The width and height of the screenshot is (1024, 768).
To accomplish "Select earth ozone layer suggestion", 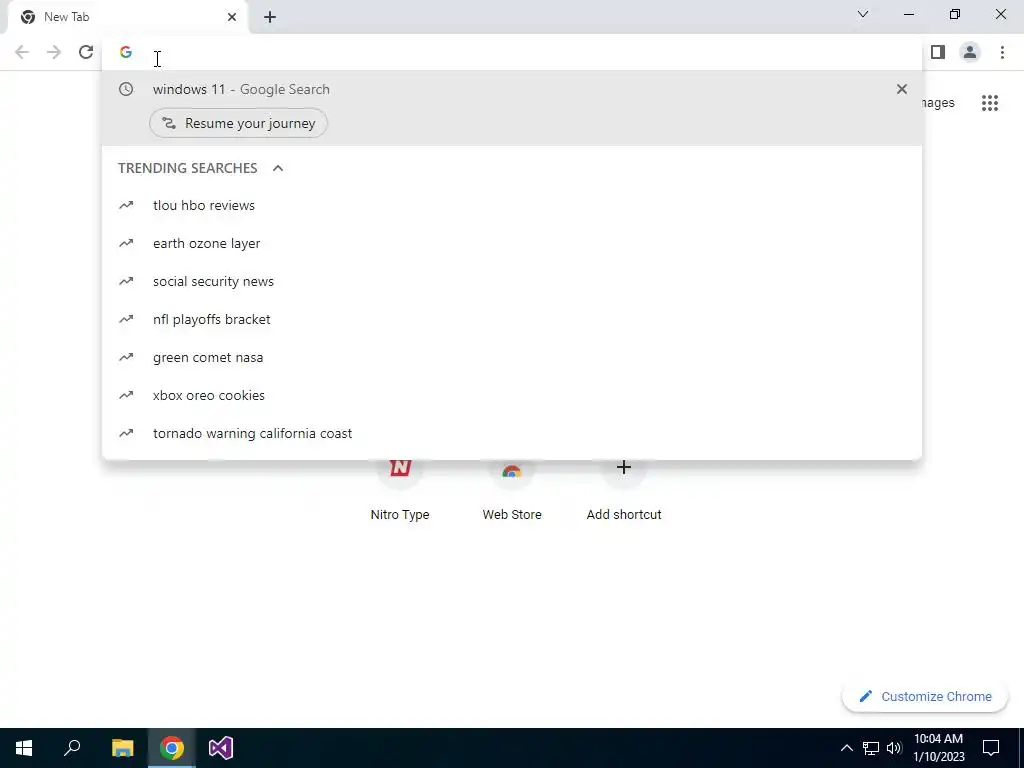I will [512, 243].
